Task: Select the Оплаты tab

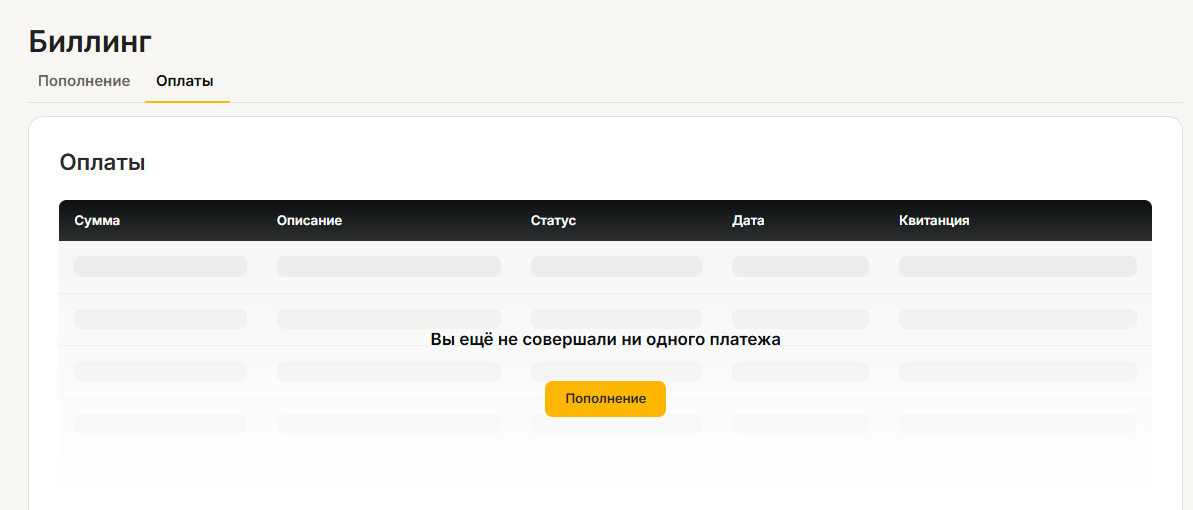Action: coord(185,81)
